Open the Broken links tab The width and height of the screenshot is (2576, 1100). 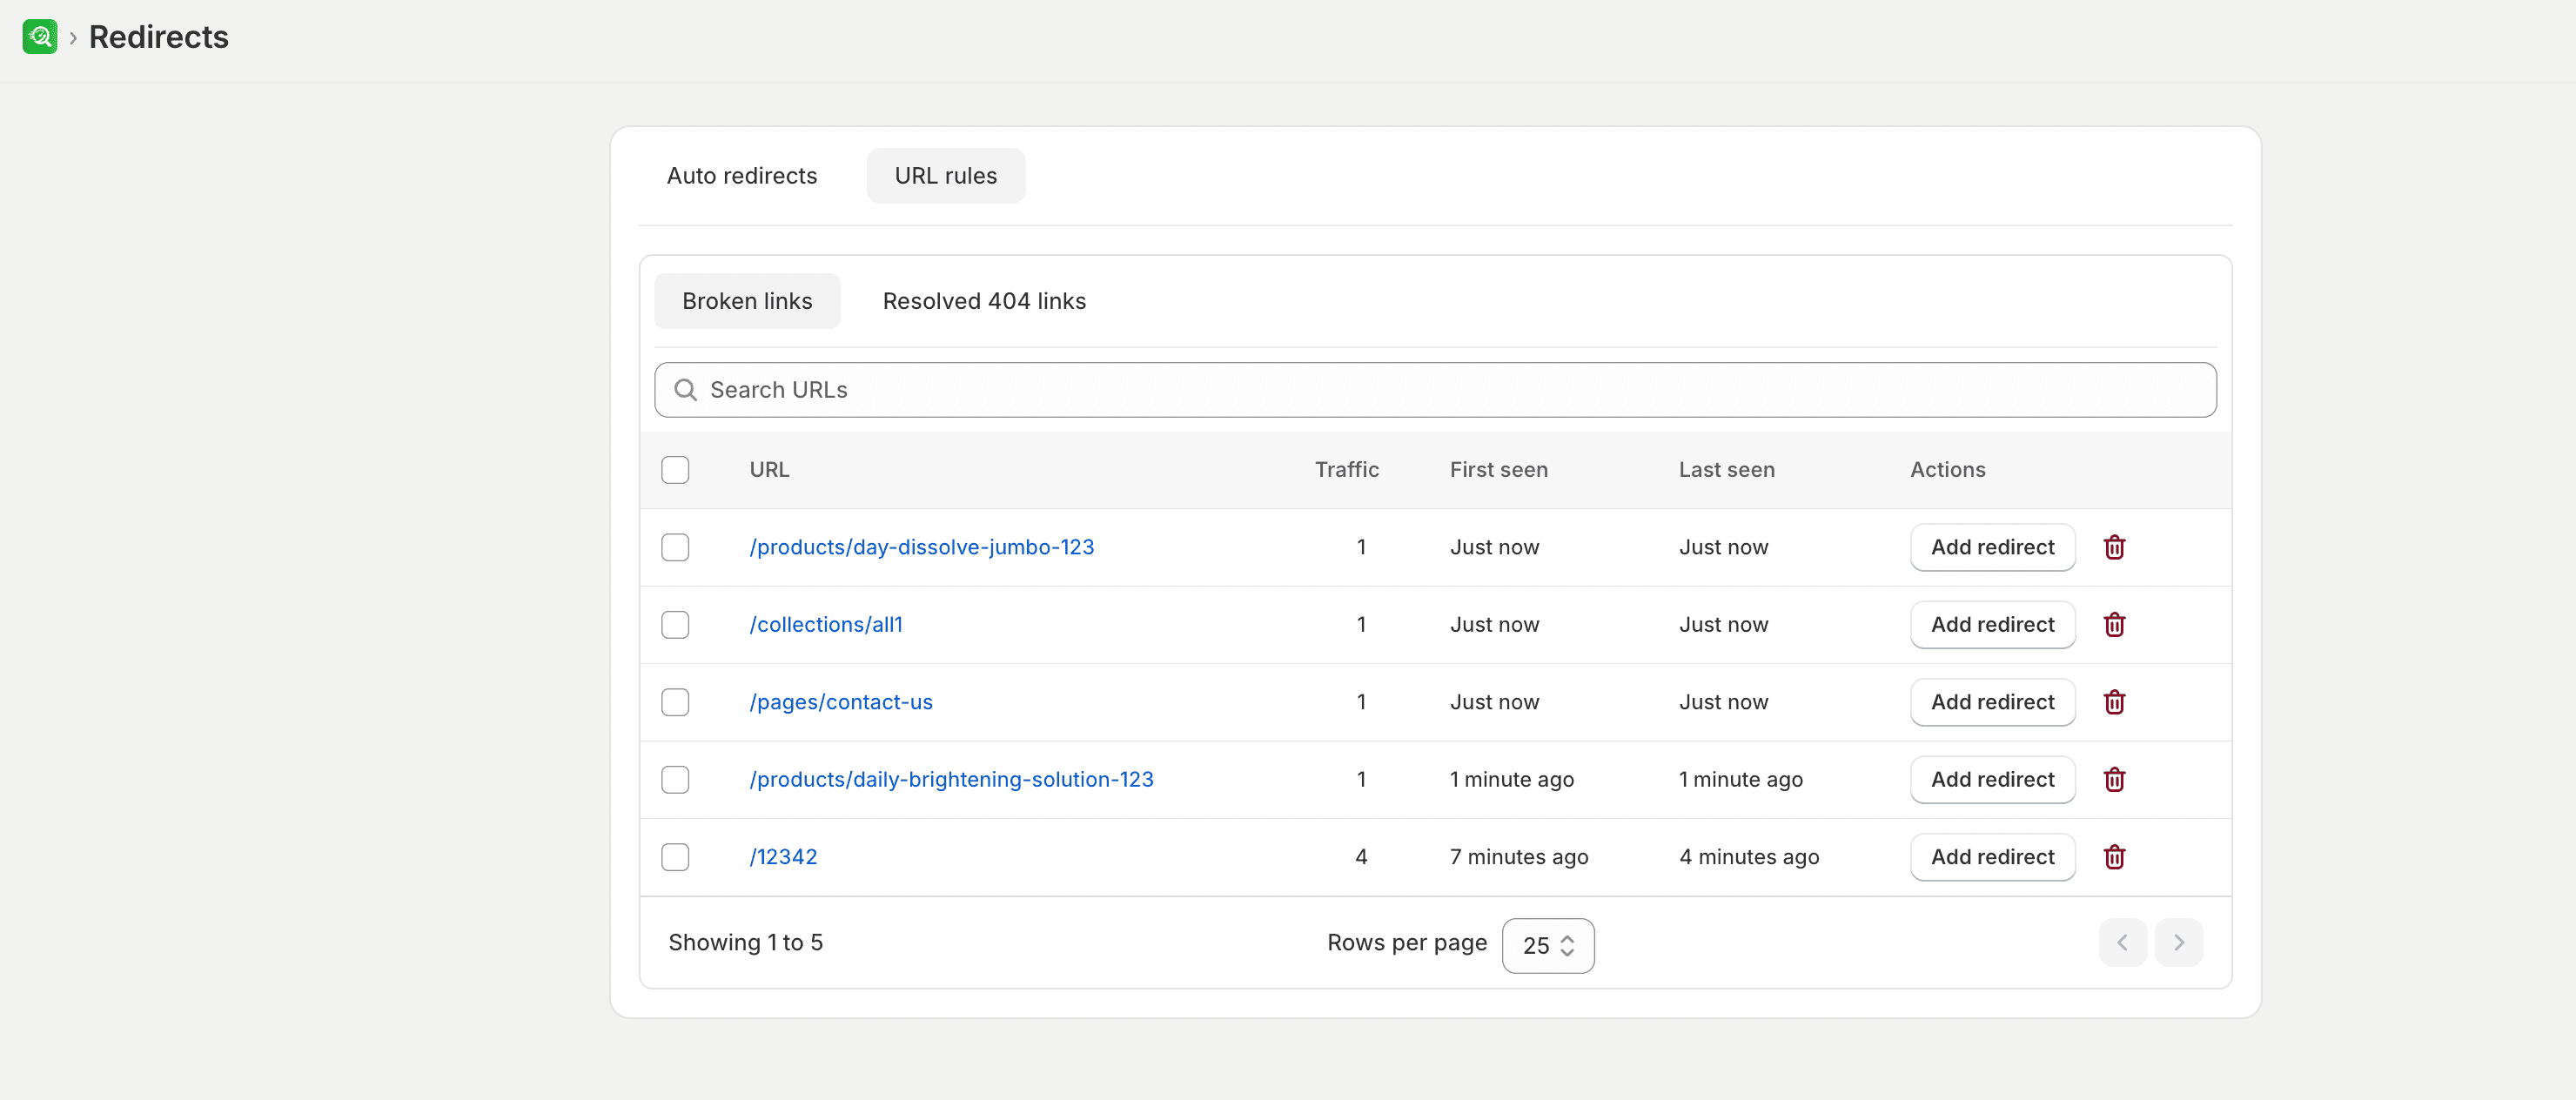(747, 301)
